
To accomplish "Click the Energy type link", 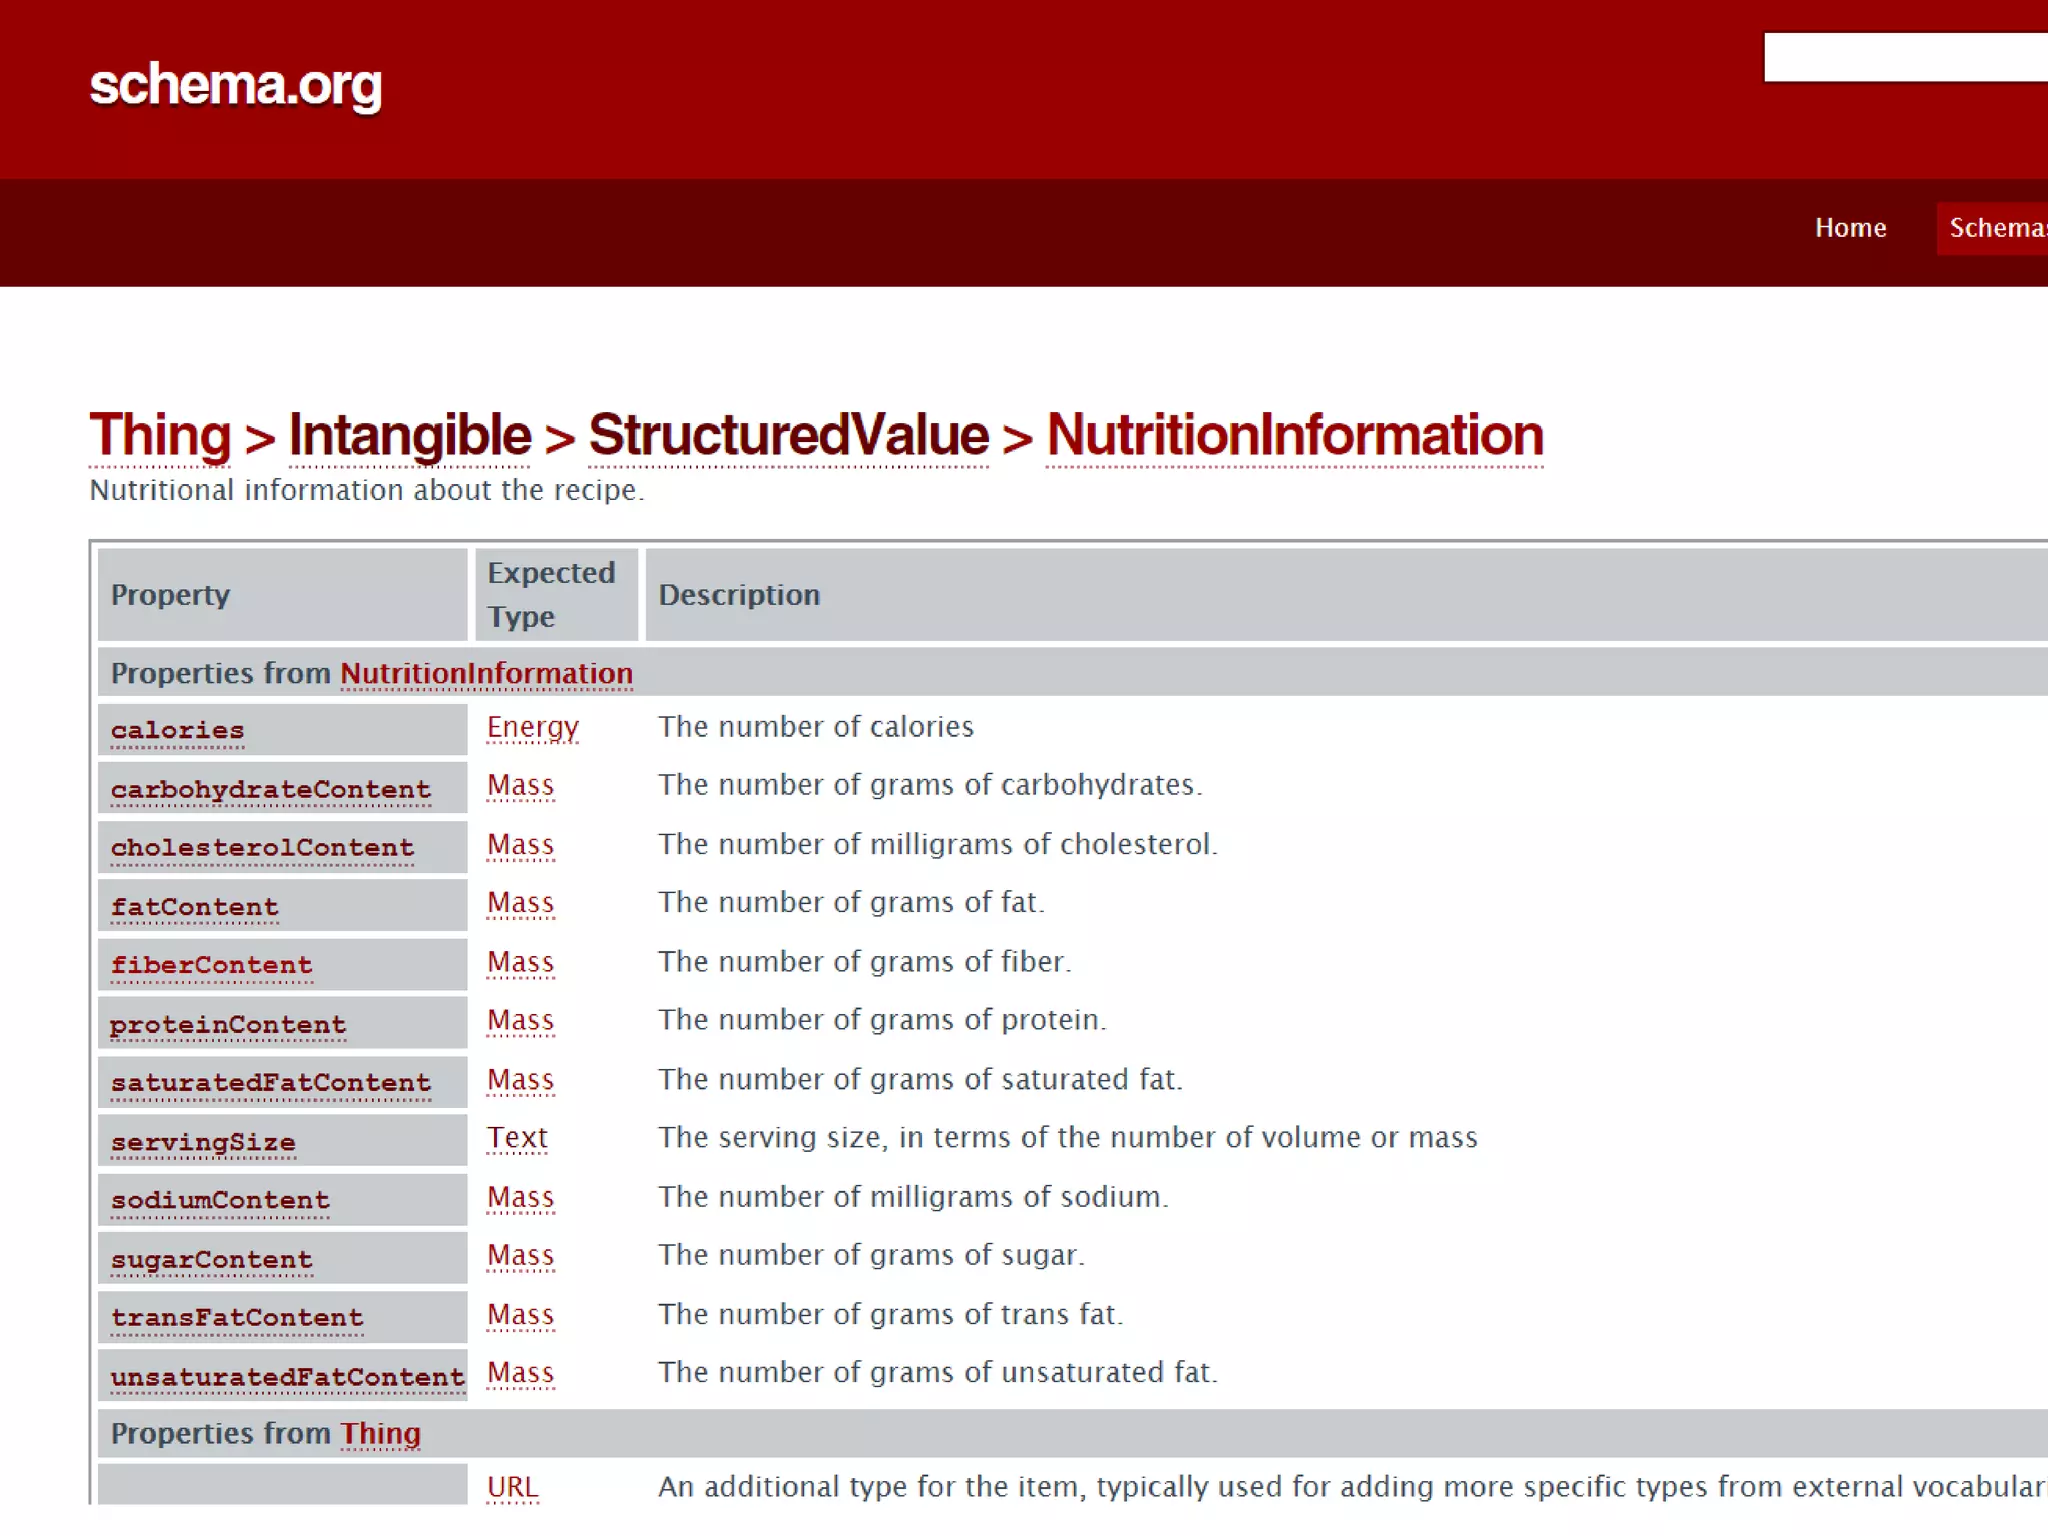I will point(532,727).
